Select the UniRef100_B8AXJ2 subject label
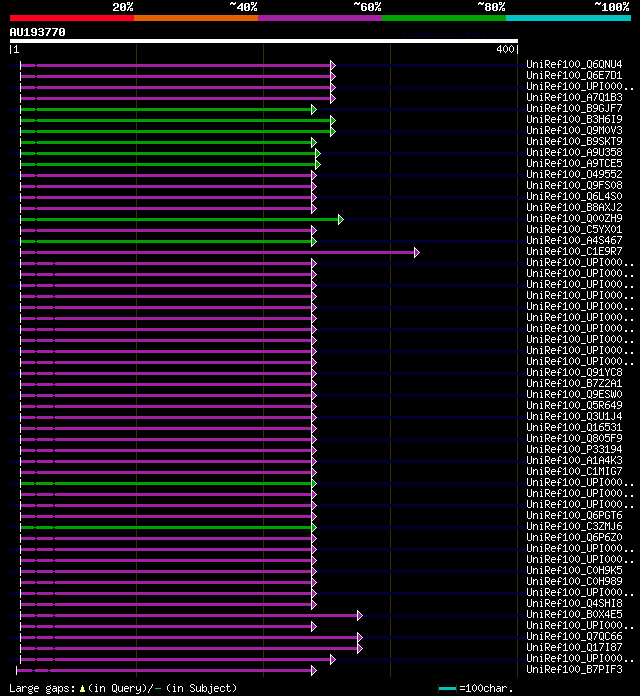640x696 pixels. coord(574,207)
